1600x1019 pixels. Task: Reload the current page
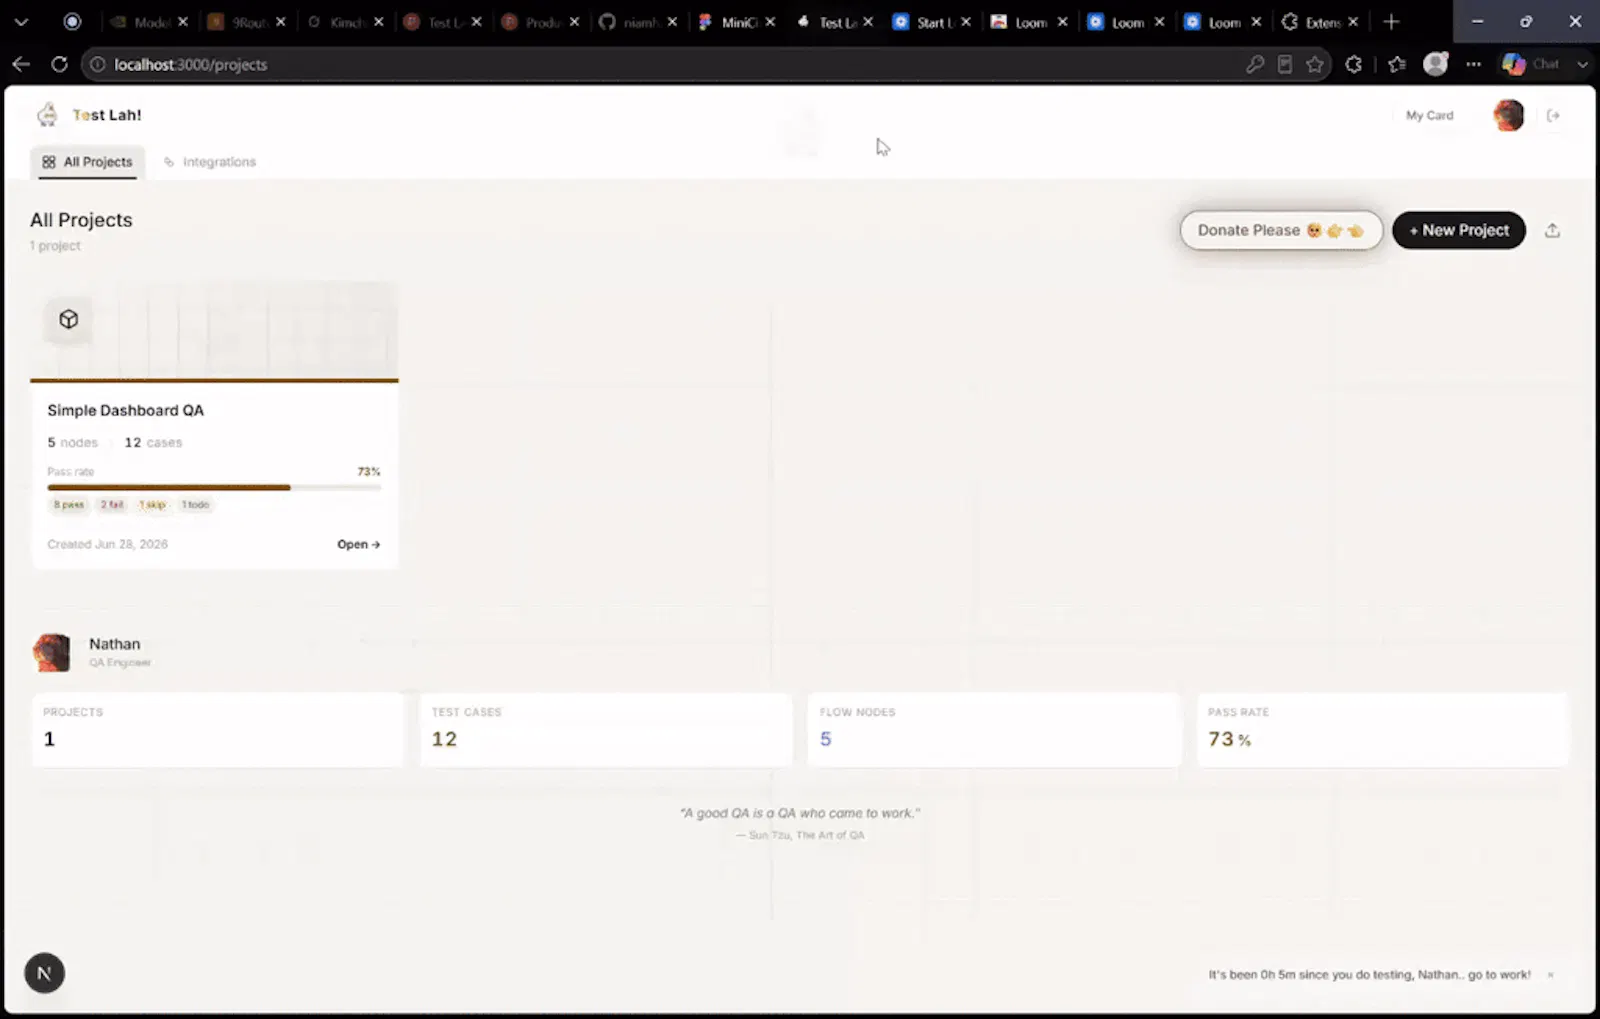[x=59, y=64]
